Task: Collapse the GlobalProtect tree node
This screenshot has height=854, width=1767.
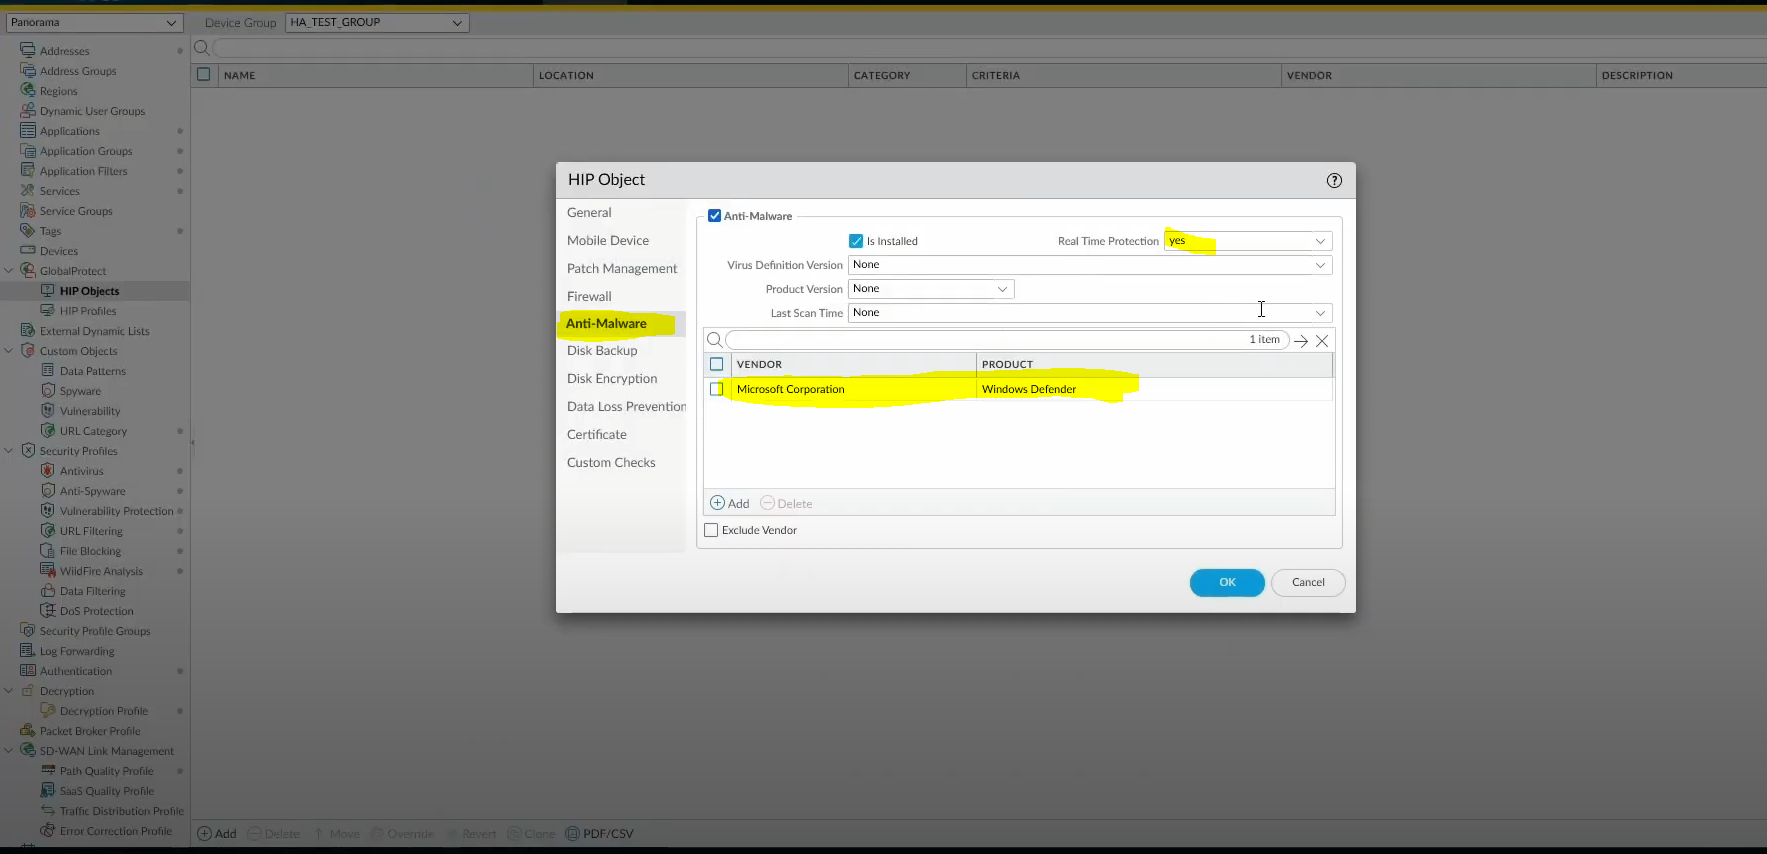Action: point(9,270)
